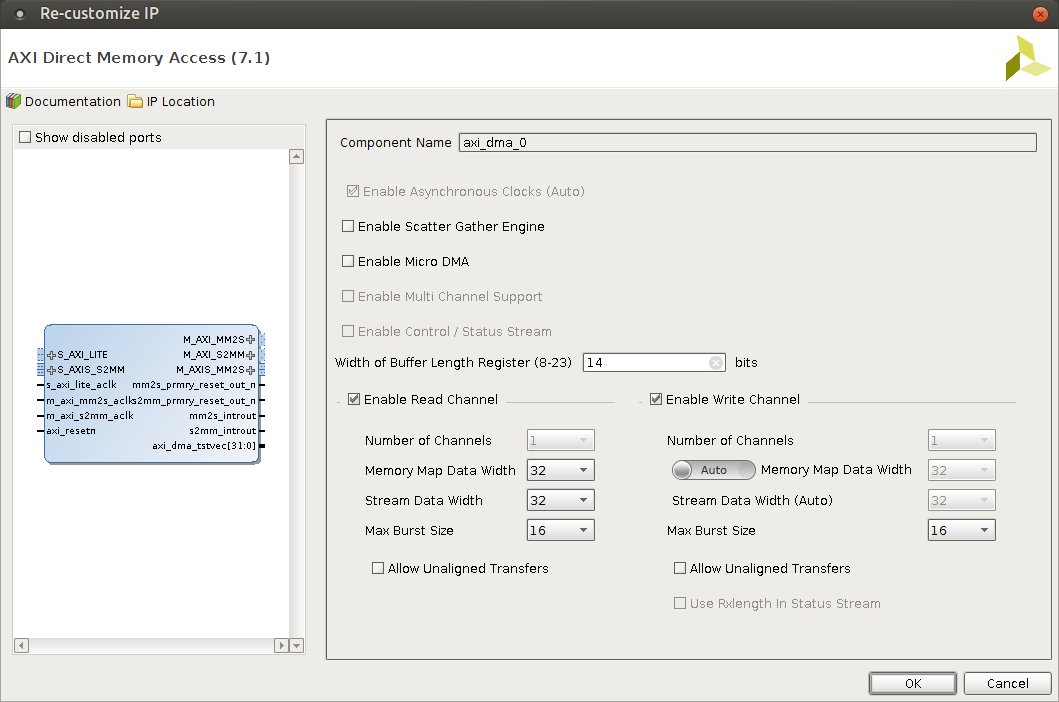This screenshot has width=1059, height=702.
Task: Clear the buffer length register value
Action: click(716, 363)
